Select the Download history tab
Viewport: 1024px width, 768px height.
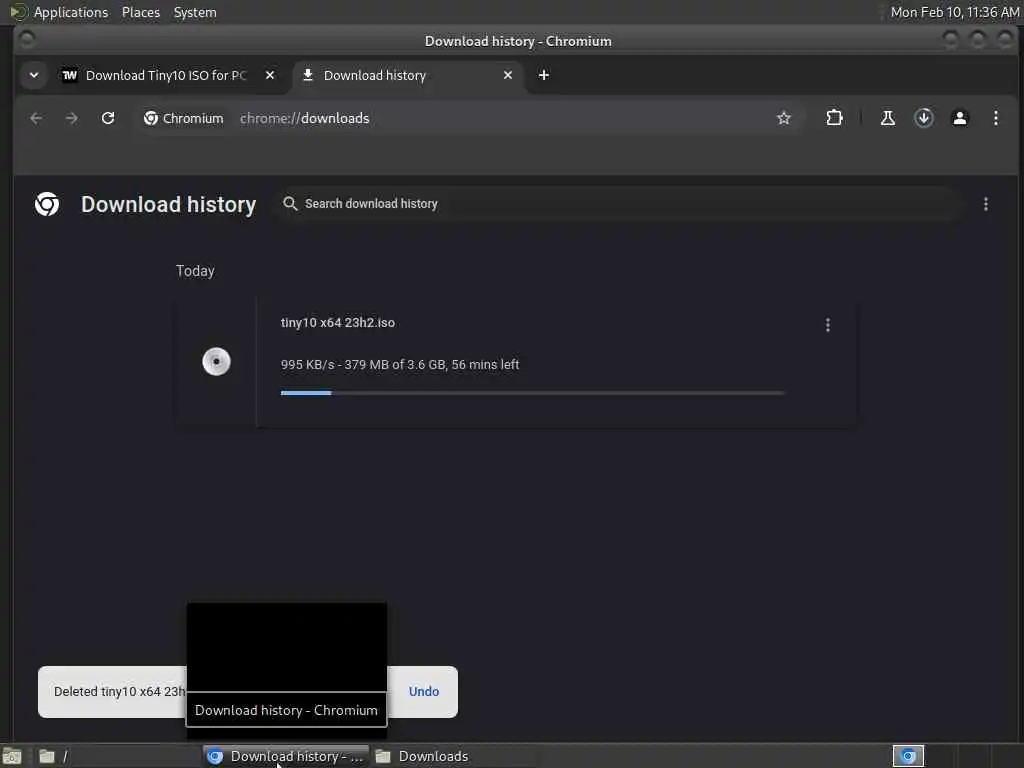408,75
